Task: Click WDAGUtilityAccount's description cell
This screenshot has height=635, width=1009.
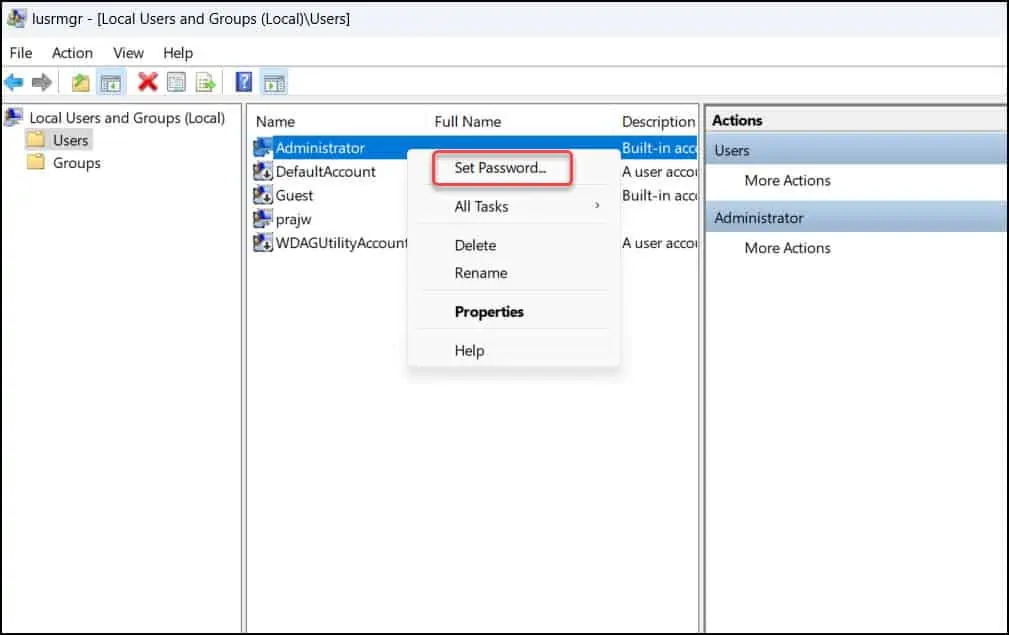Action: point(659,243)
